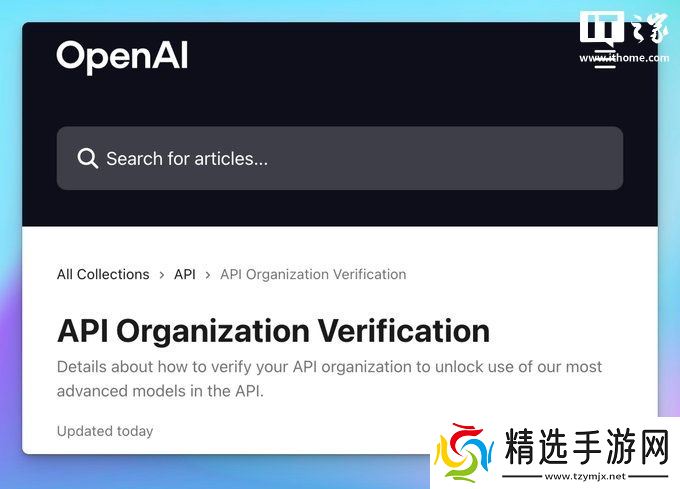Click the Updated today label
The height and width of the screenshot is (489, 680).
pyautogui.click(x=105, y=431)
